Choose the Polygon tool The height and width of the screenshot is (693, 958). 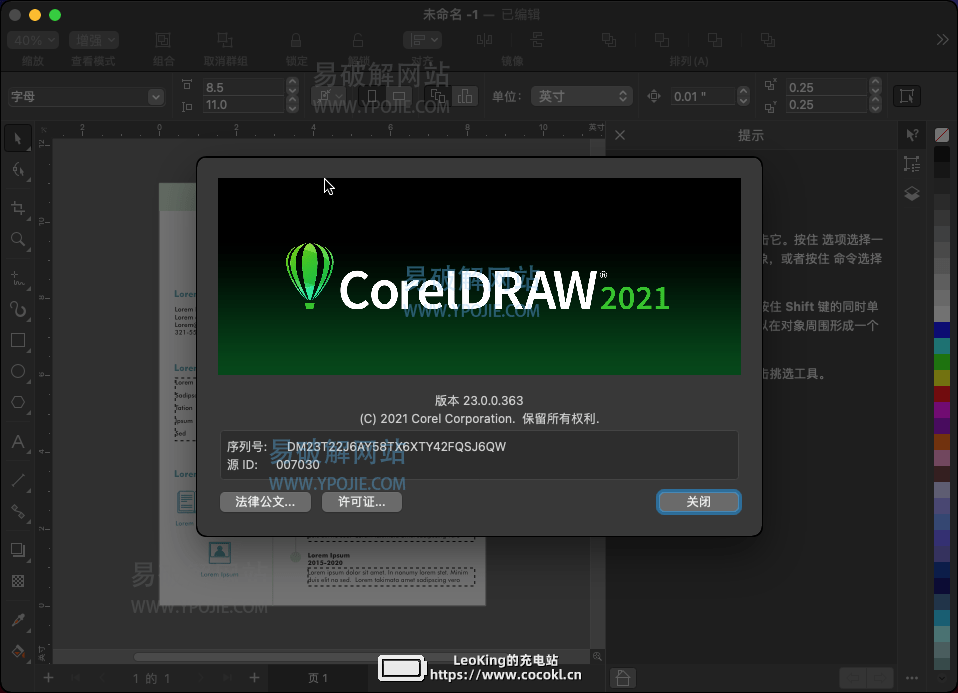[x=18, y=402]
